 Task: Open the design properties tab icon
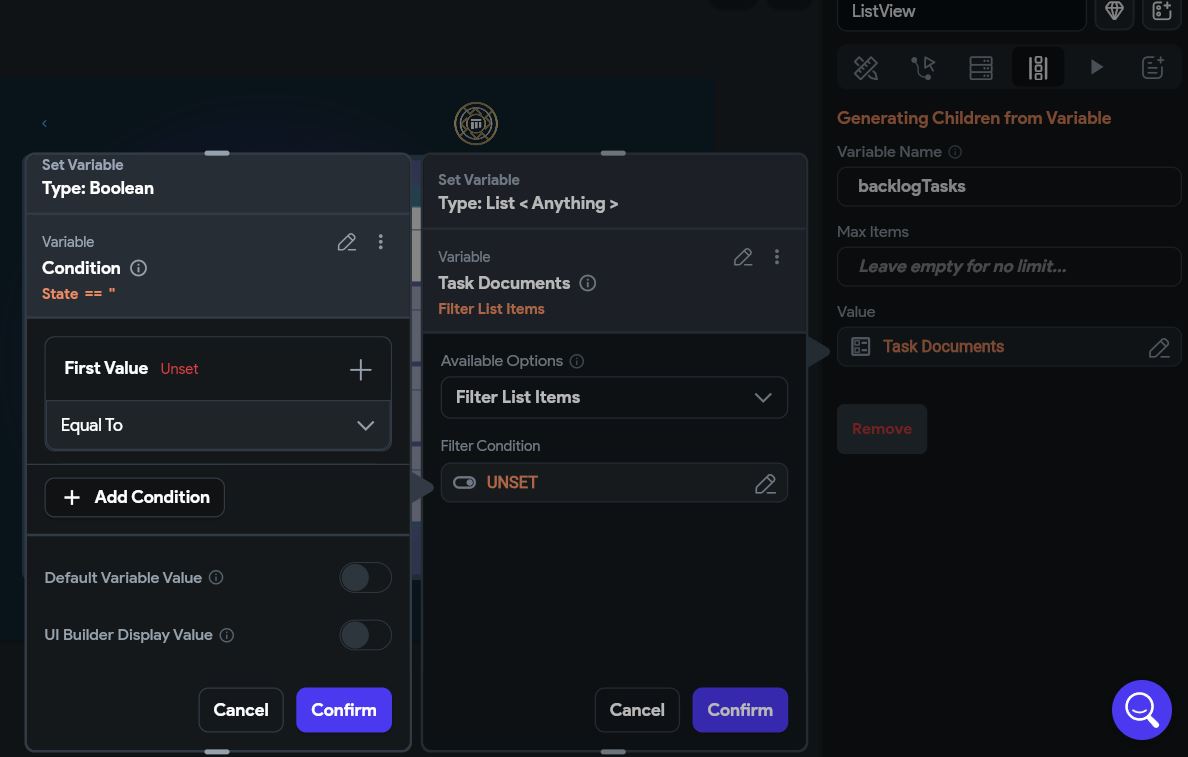[x=866, y=68]
